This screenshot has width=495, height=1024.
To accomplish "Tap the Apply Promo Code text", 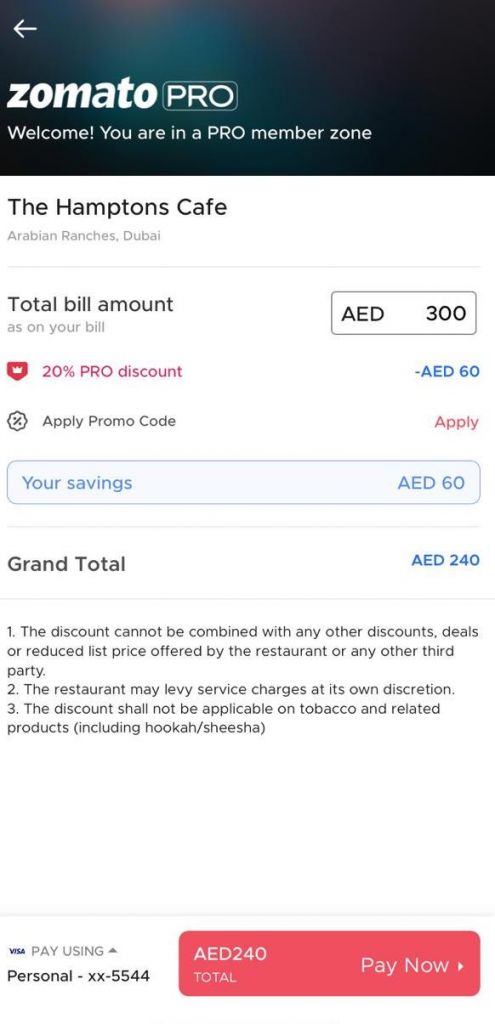I will tap(109, 421).
